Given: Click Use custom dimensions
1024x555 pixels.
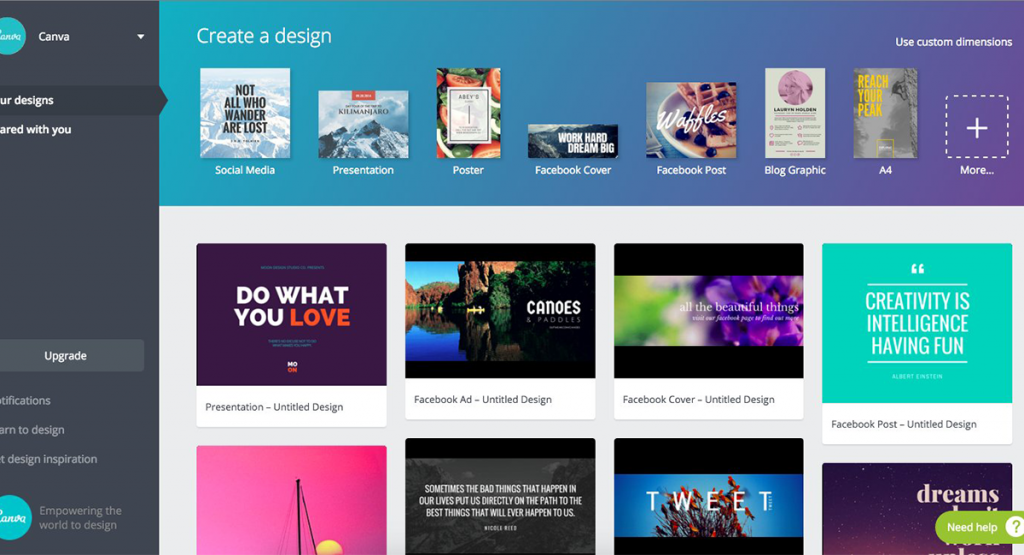Looking at the screenshot, I should click(x=953, y=42).
